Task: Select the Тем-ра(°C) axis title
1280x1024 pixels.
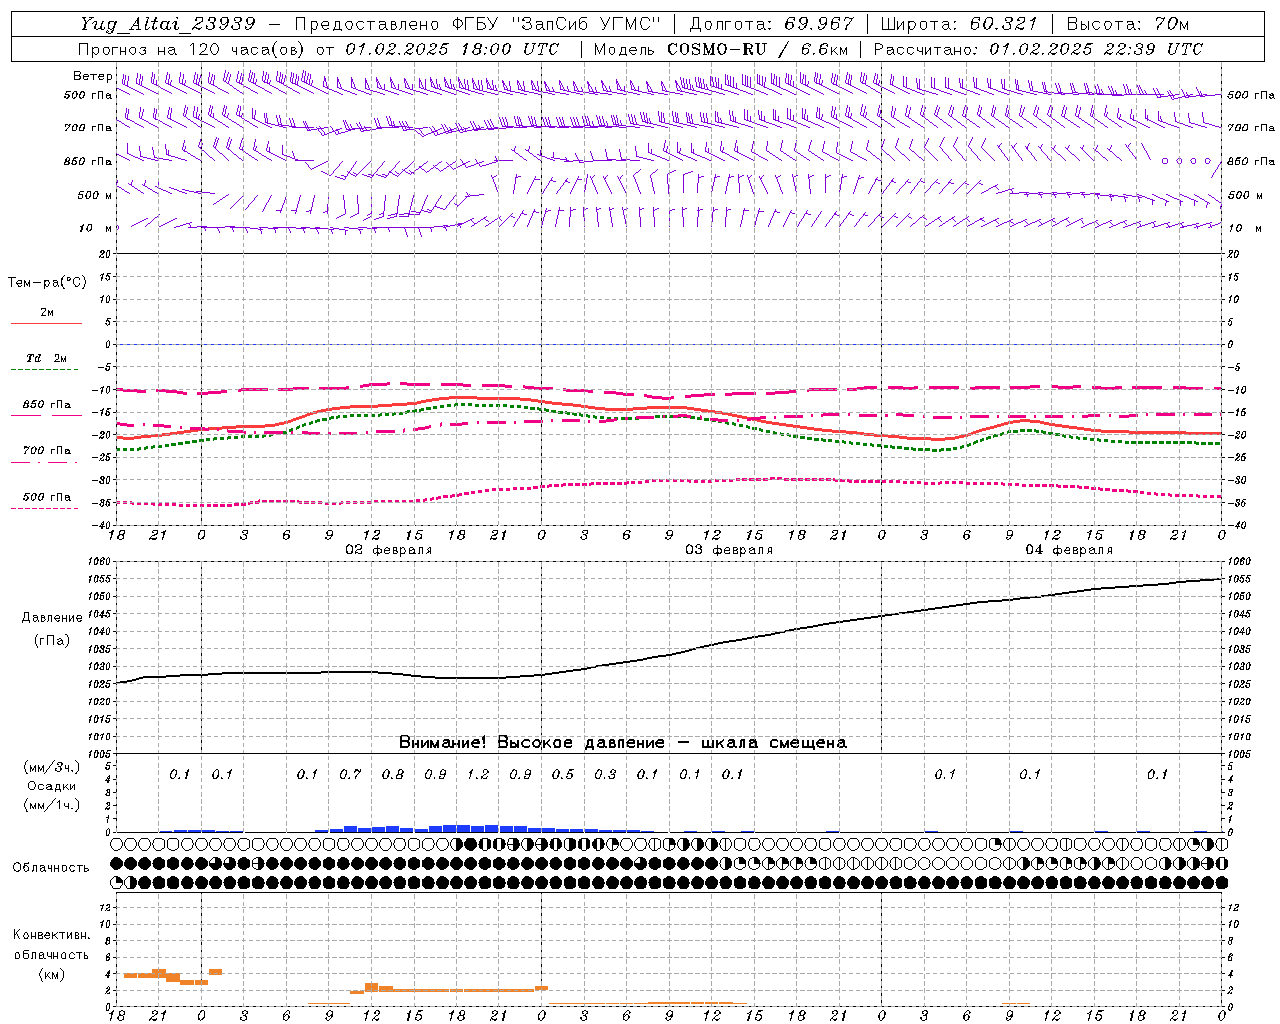Action: click(x=47, y=283)
